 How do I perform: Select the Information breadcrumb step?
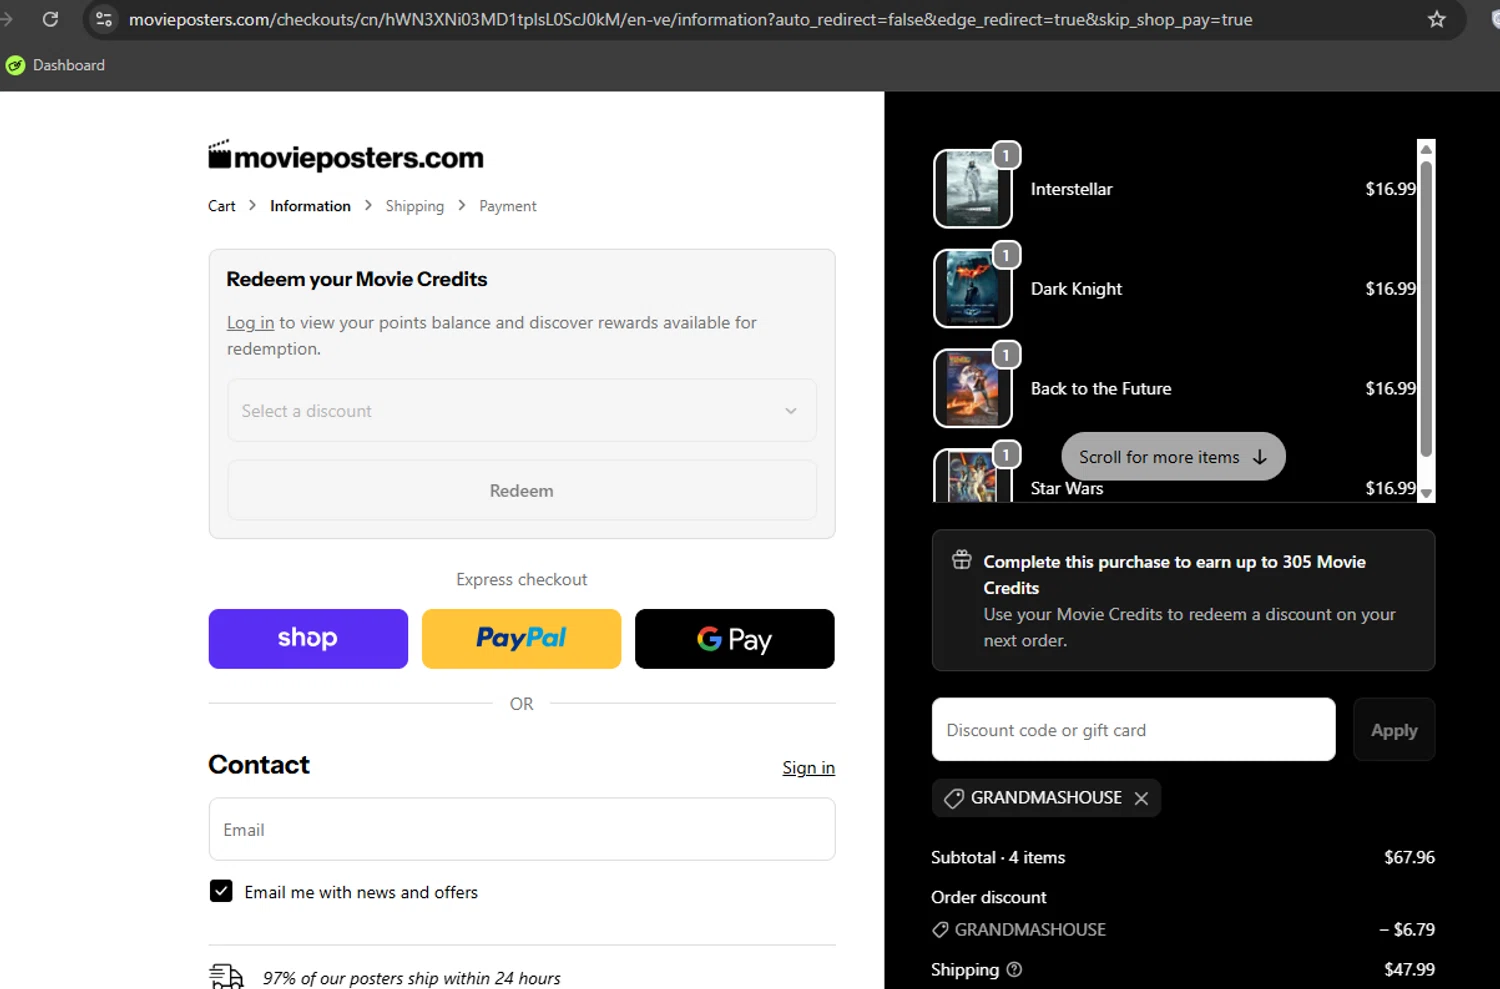[310, 206]
